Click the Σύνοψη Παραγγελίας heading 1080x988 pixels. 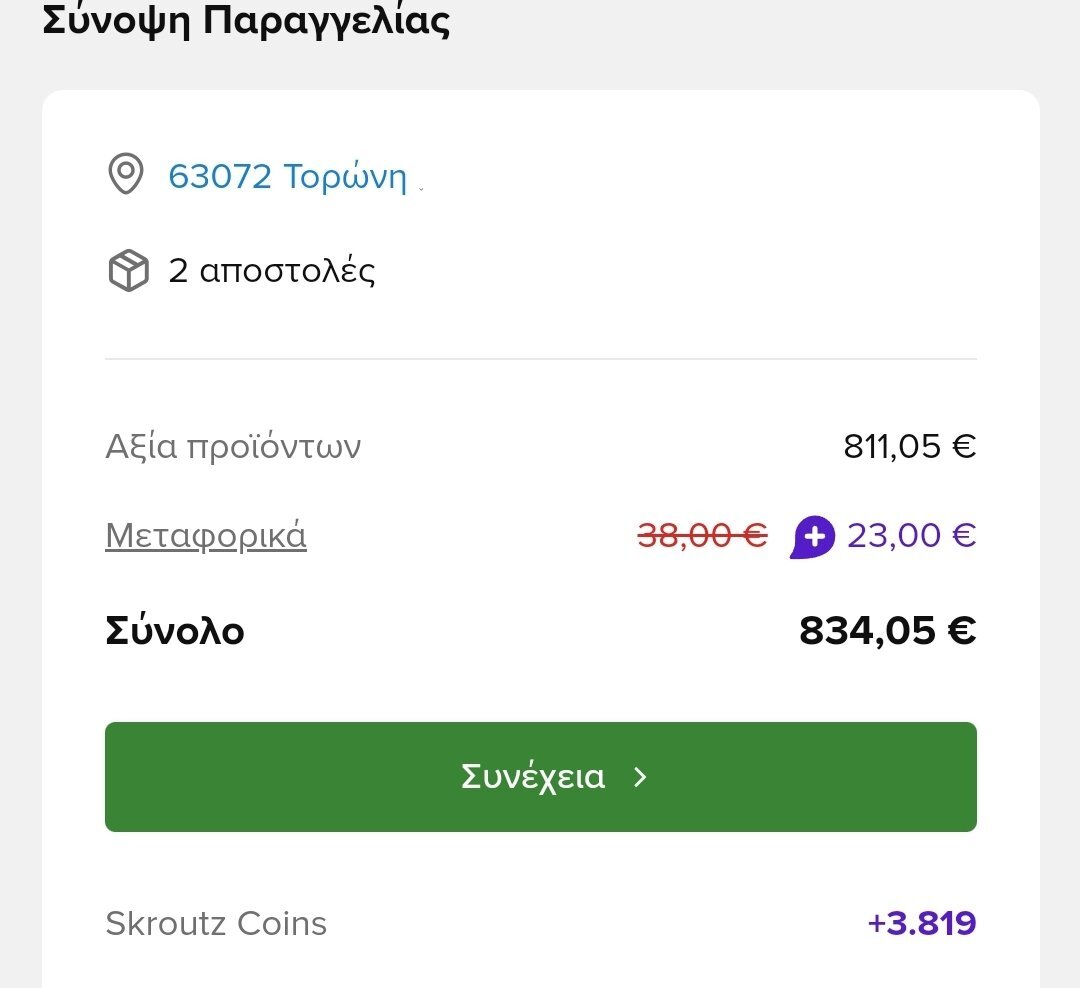246,21
